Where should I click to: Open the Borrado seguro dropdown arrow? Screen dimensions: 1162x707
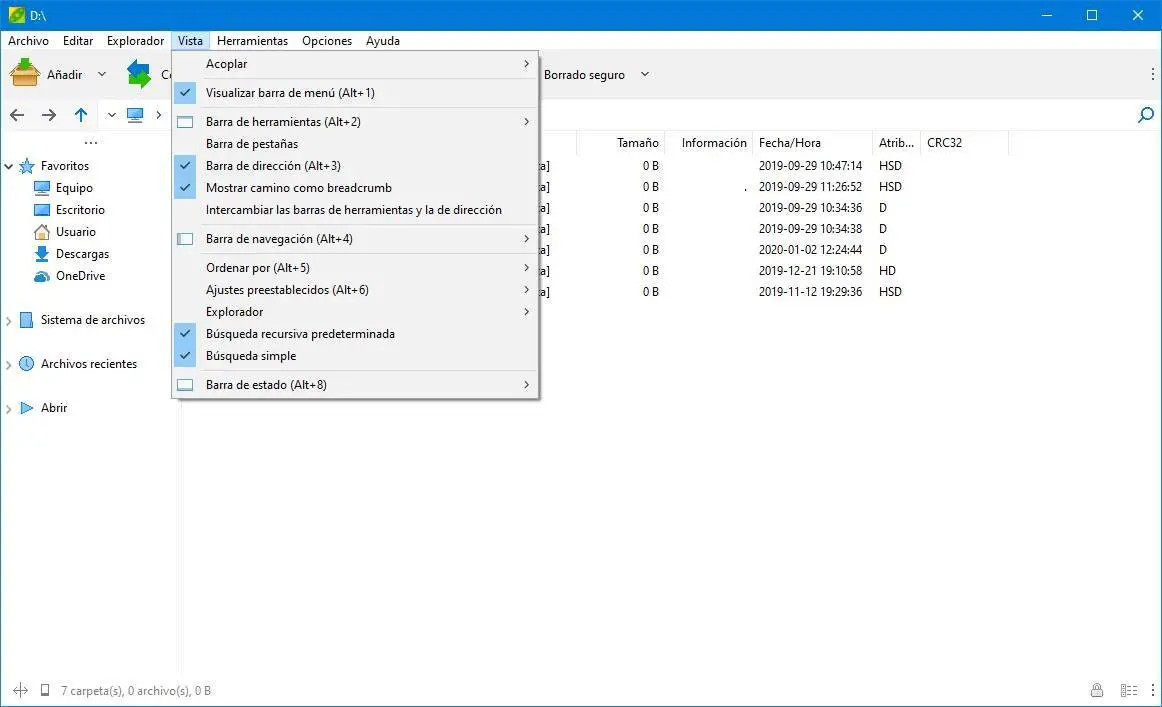coord(645,74)
